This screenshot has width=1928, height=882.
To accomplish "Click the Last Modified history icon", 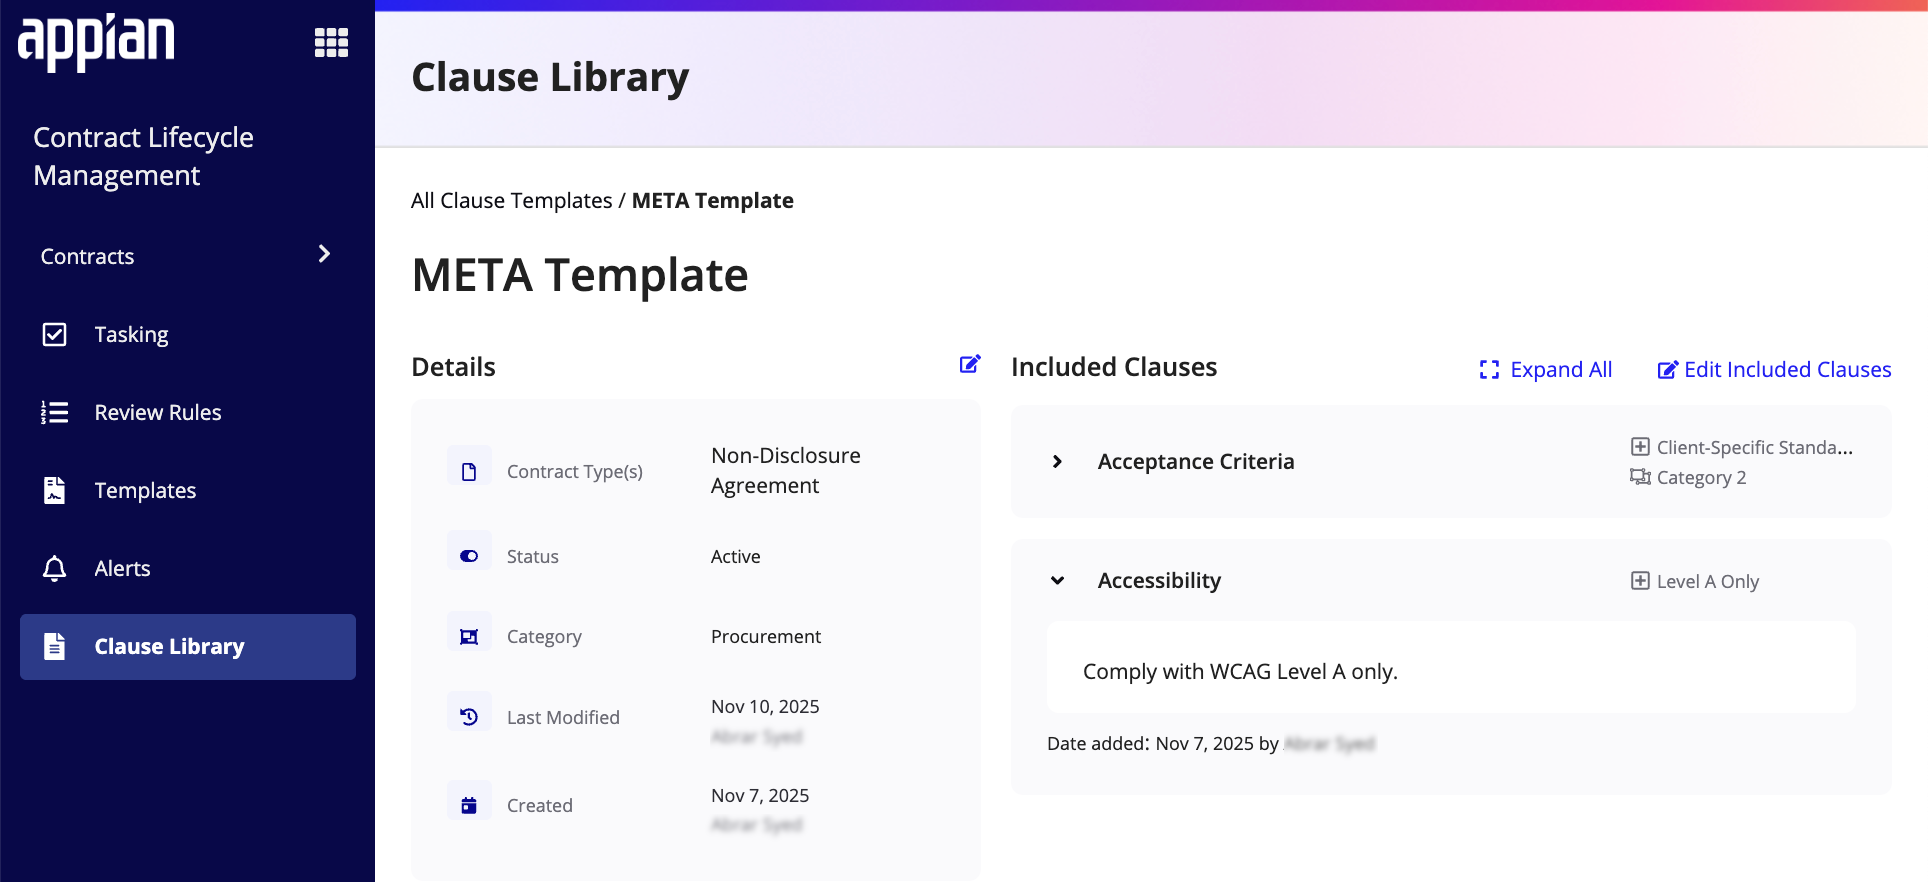I will click(x=469, y=716).
